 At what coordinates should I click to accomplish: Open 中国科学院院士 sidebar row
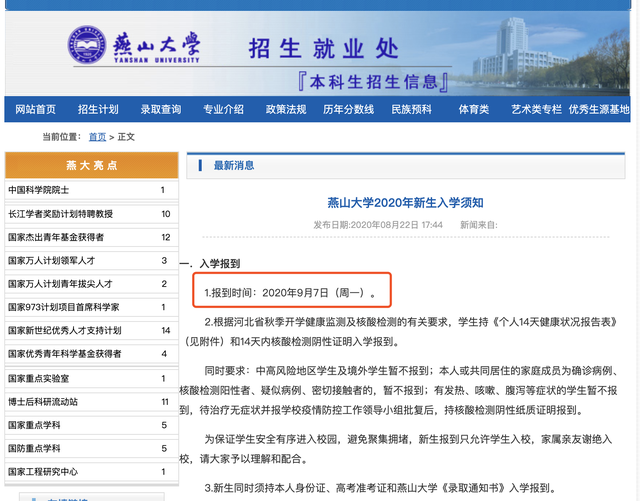[92, 190]
